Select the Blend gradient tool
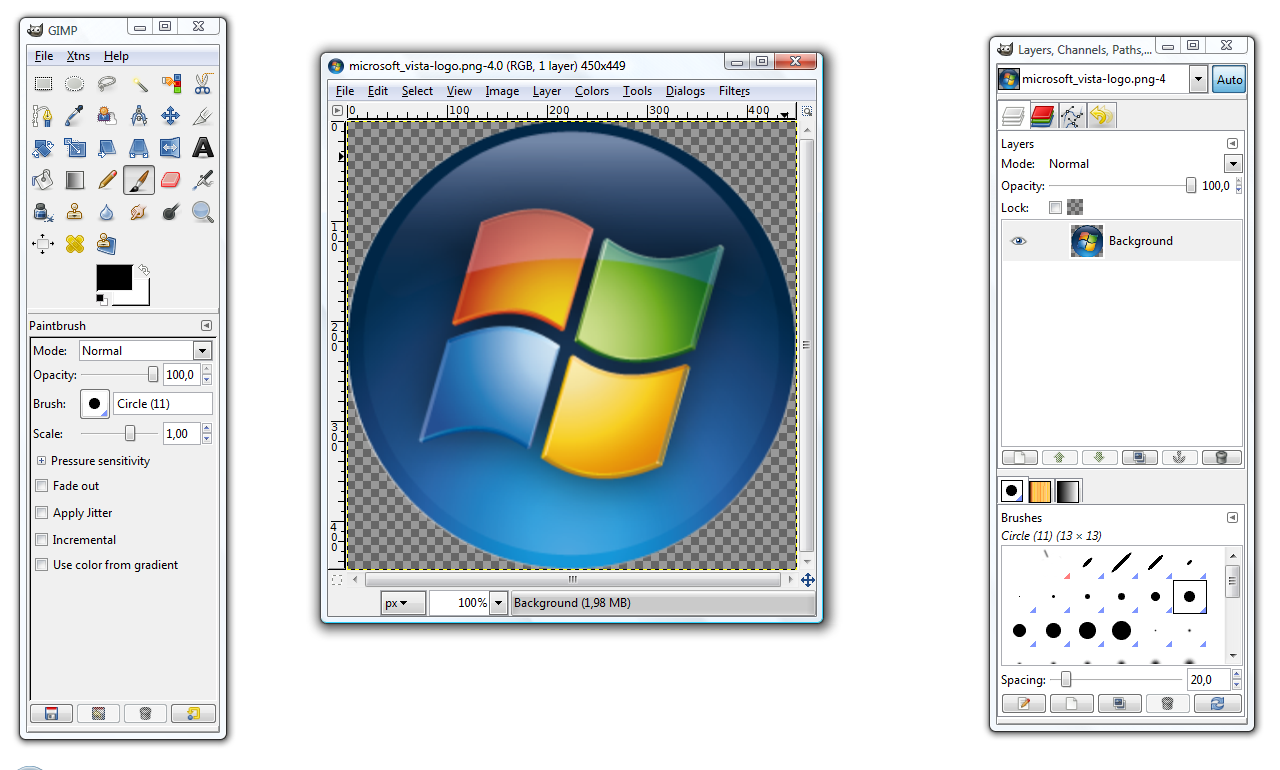1280x770 pixels. 75,180
